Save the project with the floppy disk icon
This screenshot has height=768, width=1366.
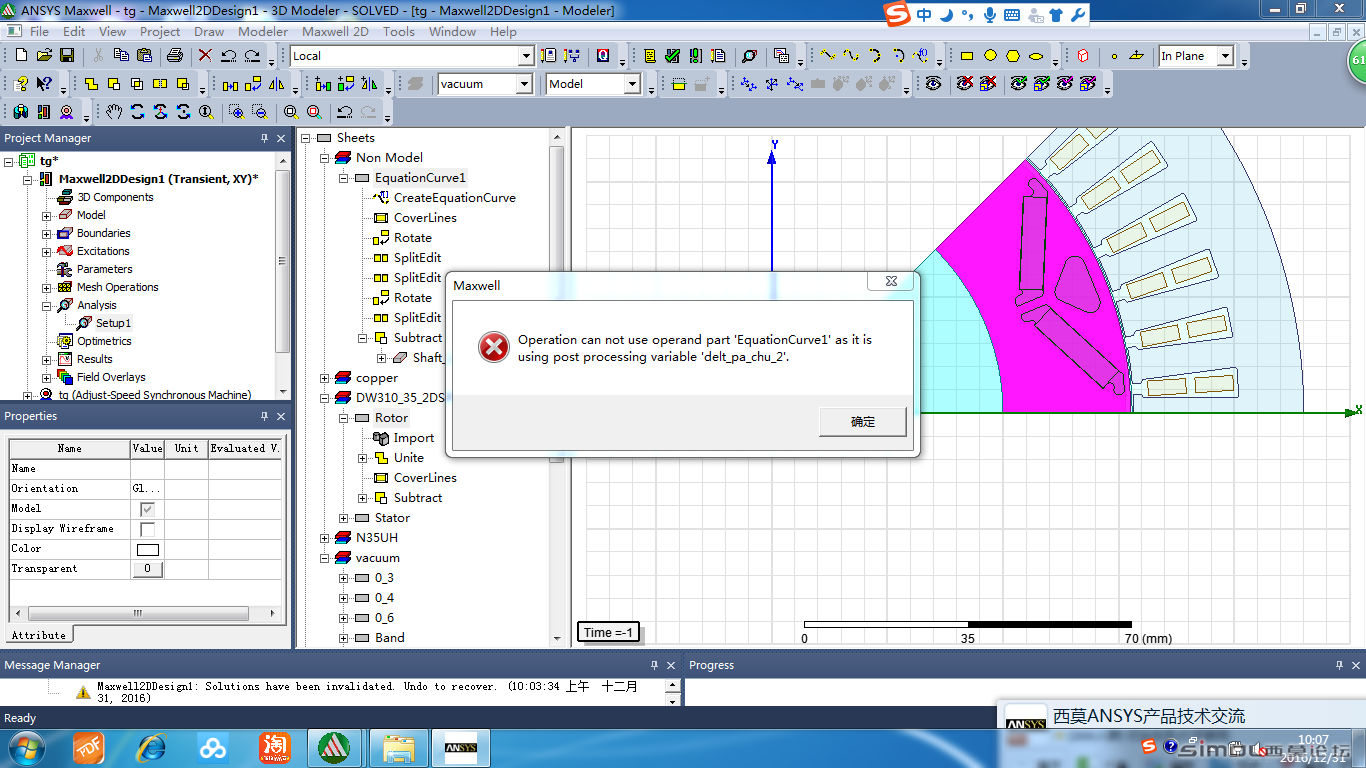(67, 56)
